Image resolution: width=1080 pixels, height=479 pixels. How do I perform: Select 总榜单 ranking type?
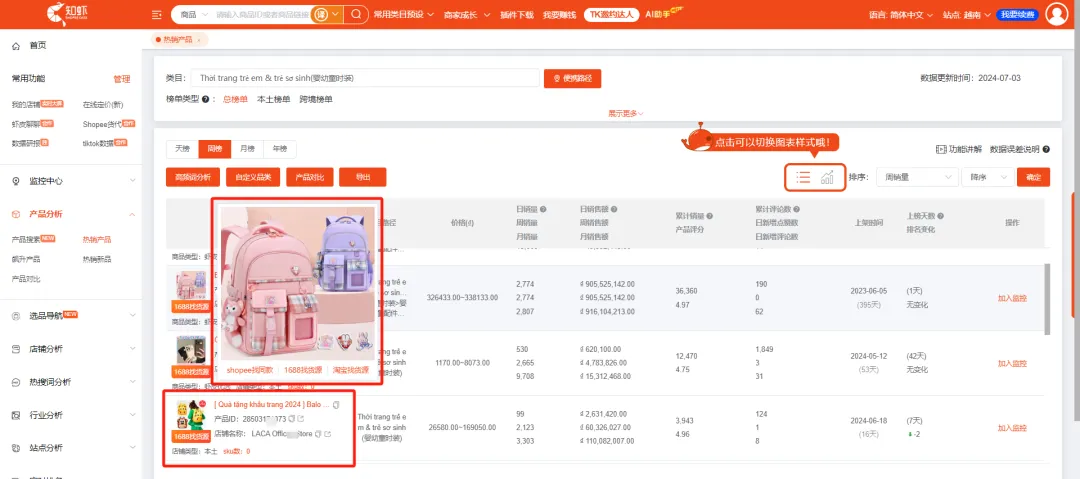click(235, 100)
